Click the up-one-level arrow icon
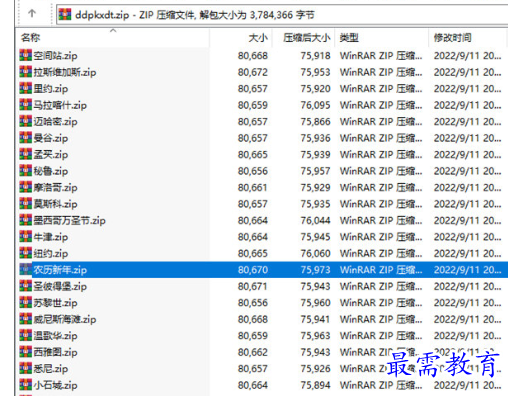Image resolution: width=508 pixels, height=396 pixels. pos(32,13)
